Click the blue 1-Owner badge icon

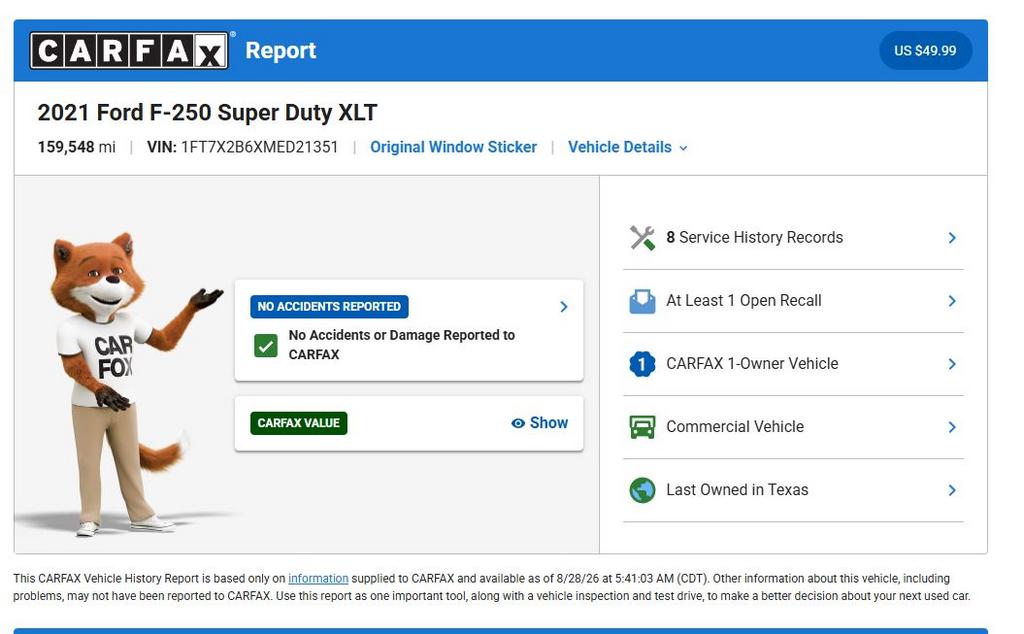click(642, 364)
